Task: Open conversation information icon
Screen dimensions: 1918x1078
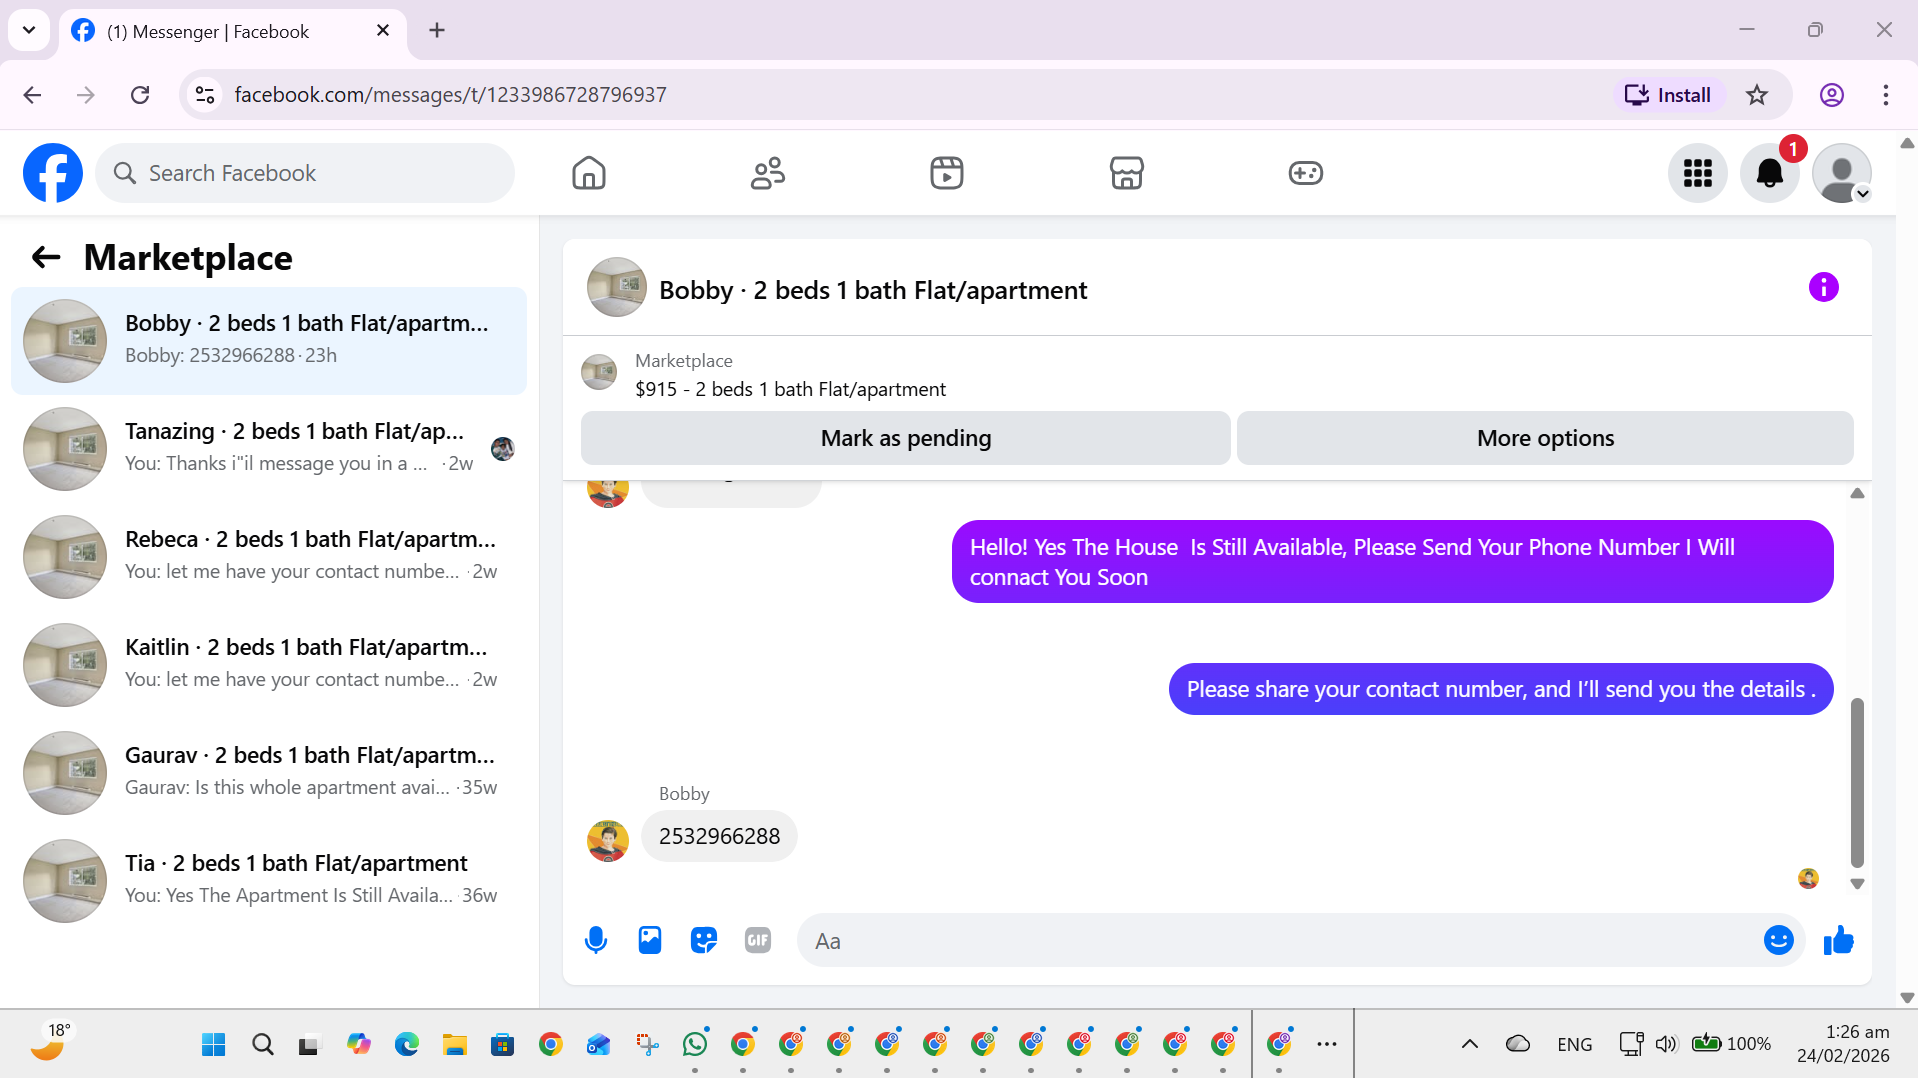Action: (1823, 288)
